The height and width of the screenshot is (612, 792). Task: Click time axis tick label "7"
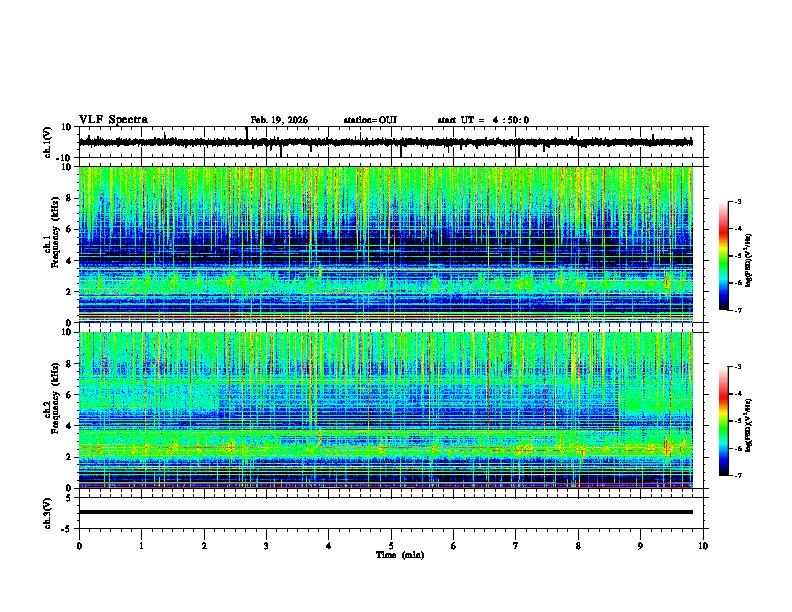516,546
